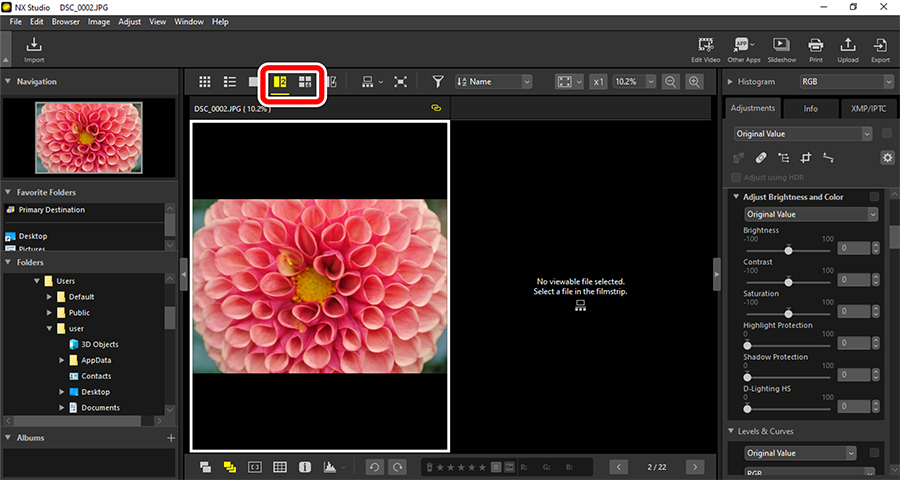The height and width of the screenshot is (480, 900).
Task: Select the crop tool
Action: pyautogui.click(x=806, y=157)
